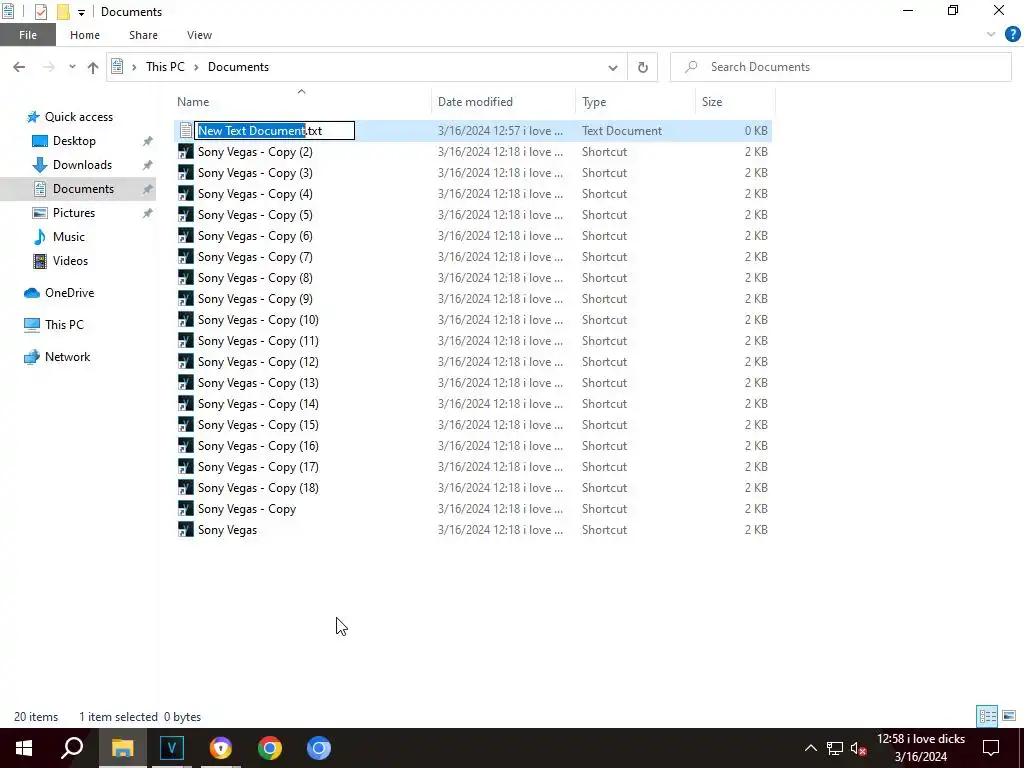Open the Recent locations dropdown arrow
This screenshot has width=1024, height=768.
[x=72, y=67]
